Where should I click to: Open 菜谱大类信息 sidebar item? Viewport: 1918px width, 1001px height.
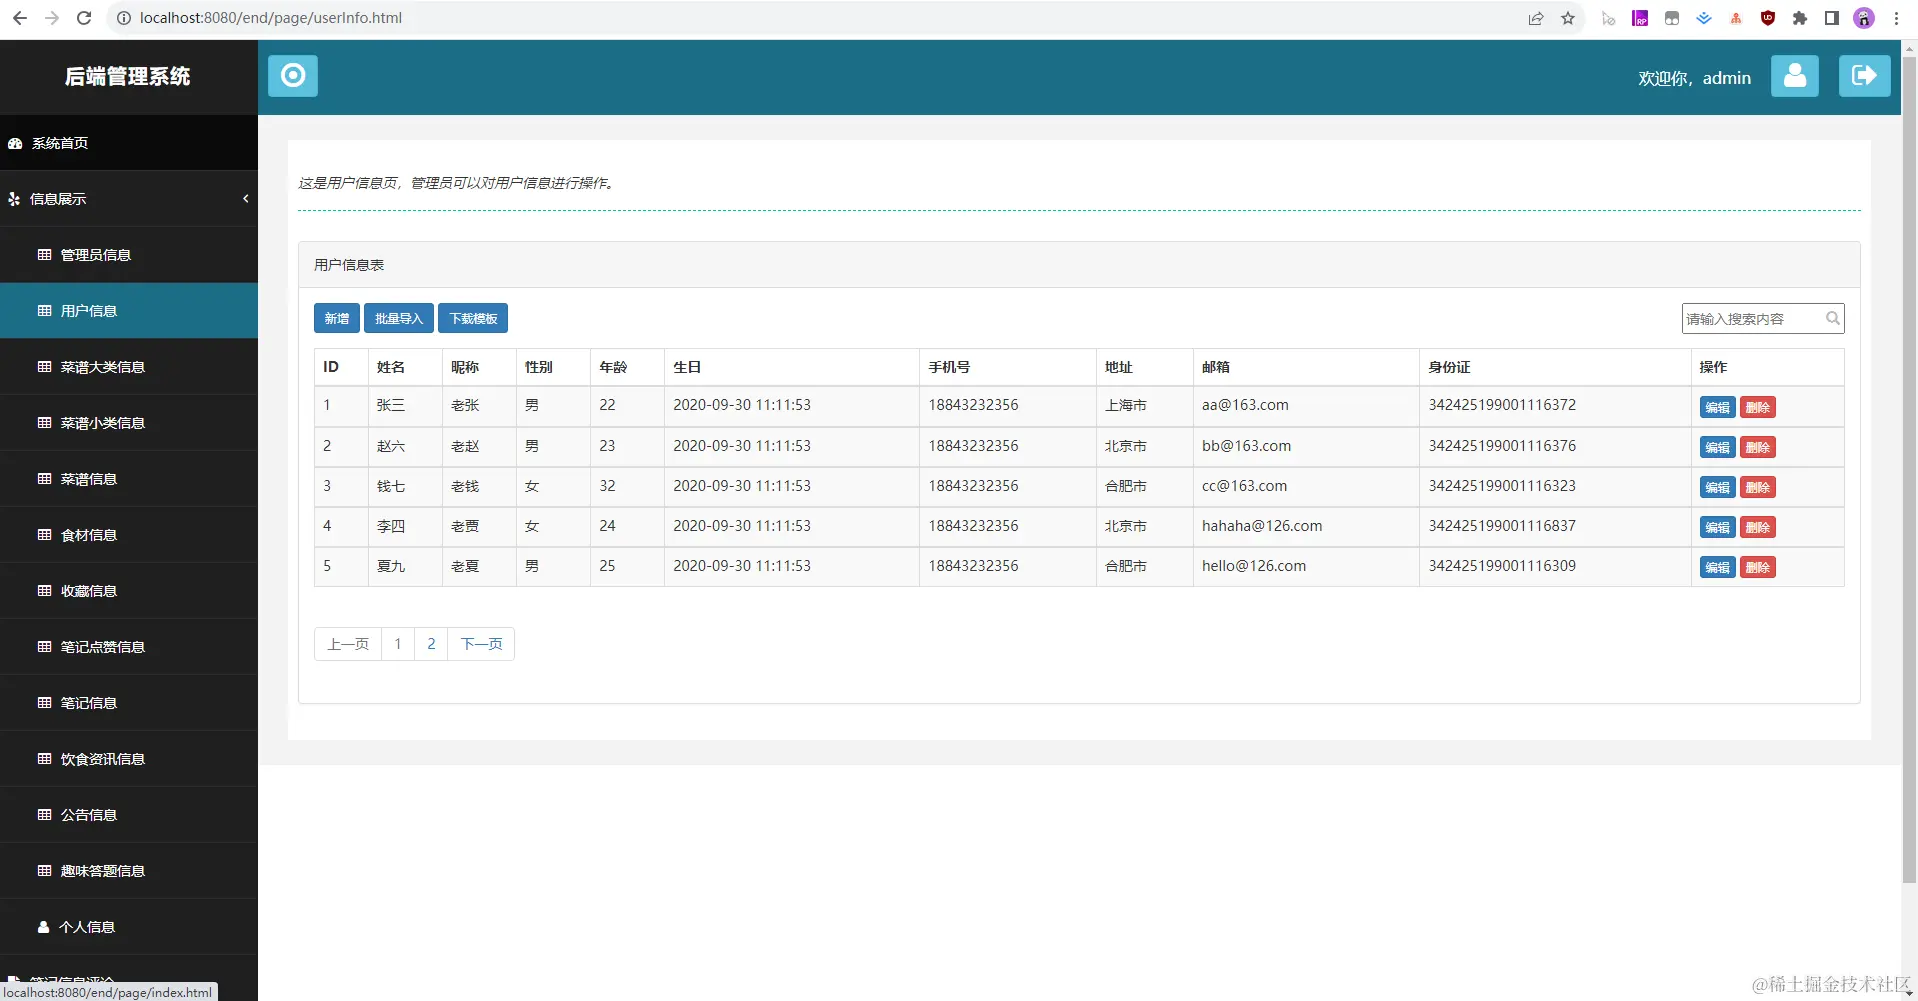(129, 367)
